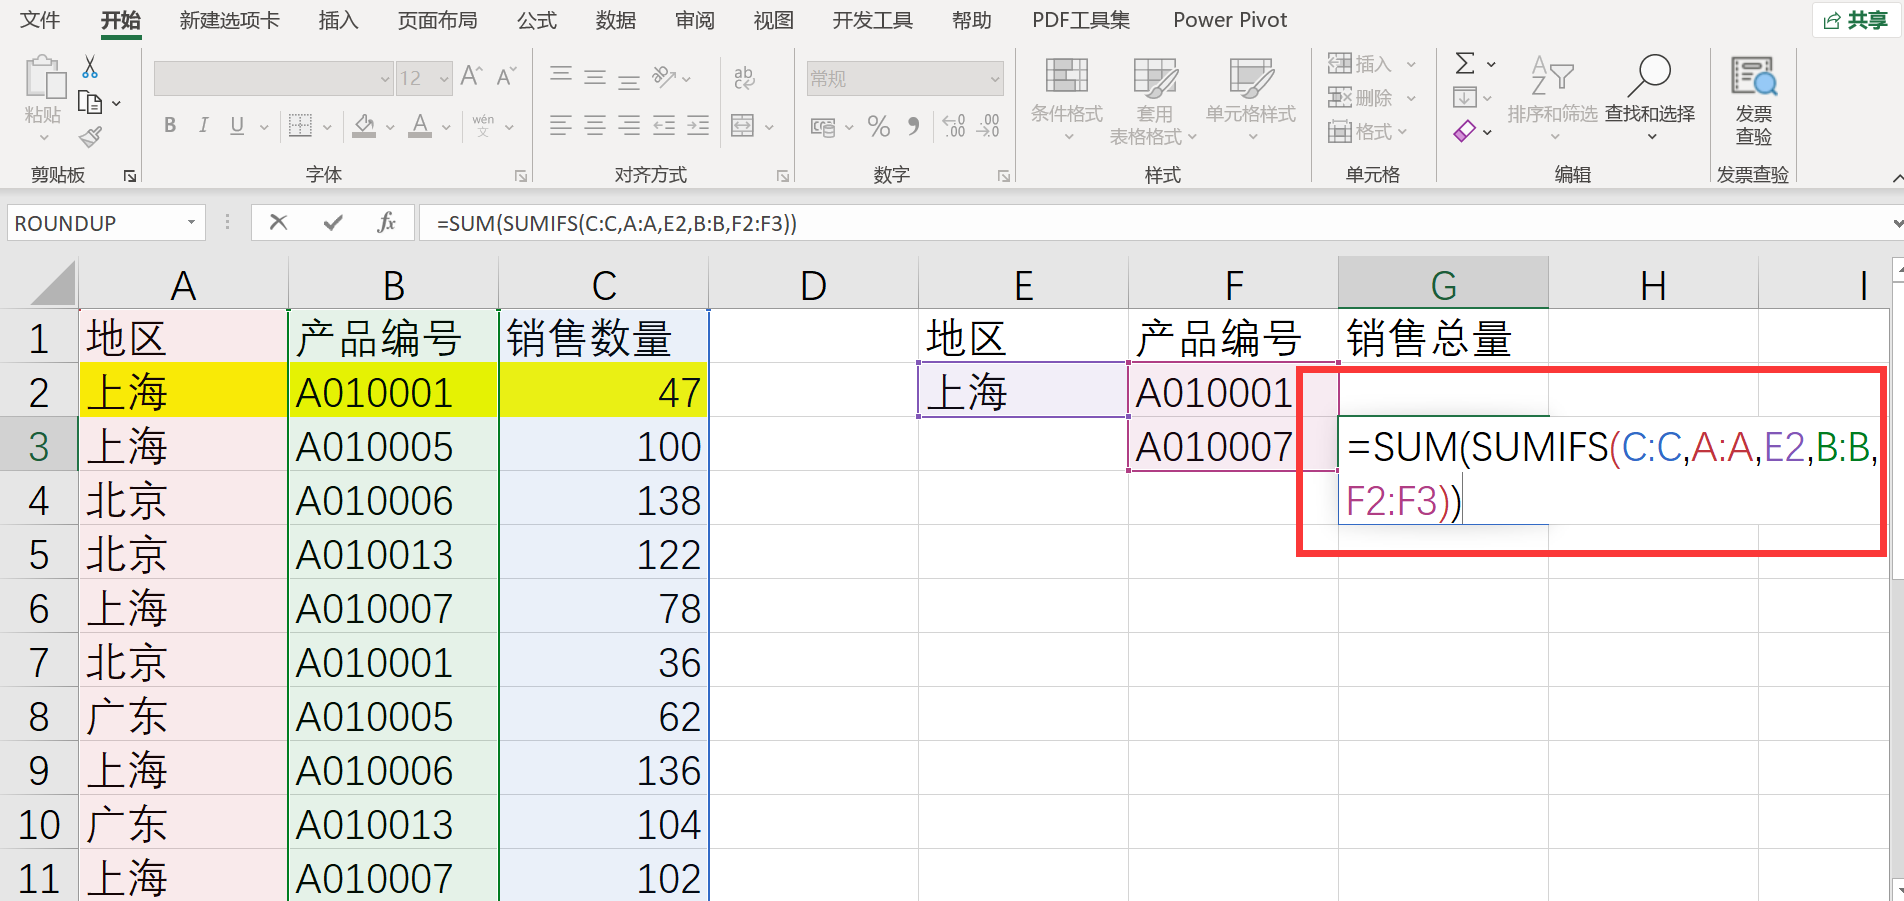Open the Name Box ROUNDUP dropdown
Image resolution: width=1904 pixels, height=901 pixels.
[x=191, y=222]
